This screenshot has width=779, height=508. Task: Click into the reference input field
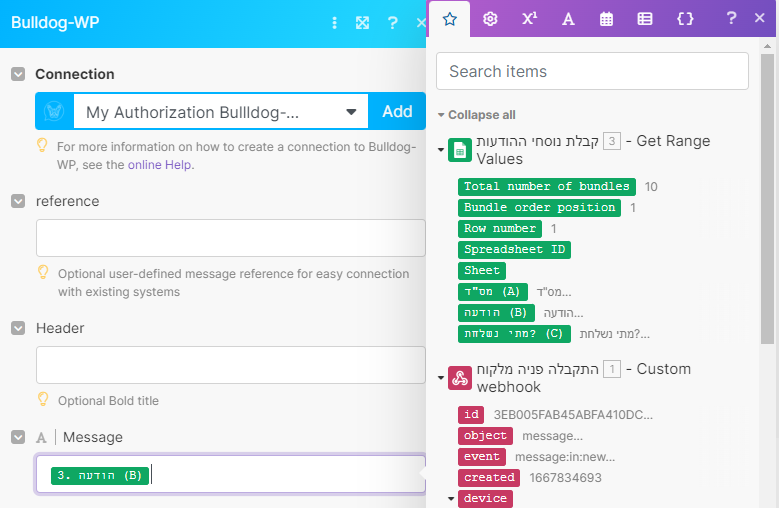click(x=231, y=238)
